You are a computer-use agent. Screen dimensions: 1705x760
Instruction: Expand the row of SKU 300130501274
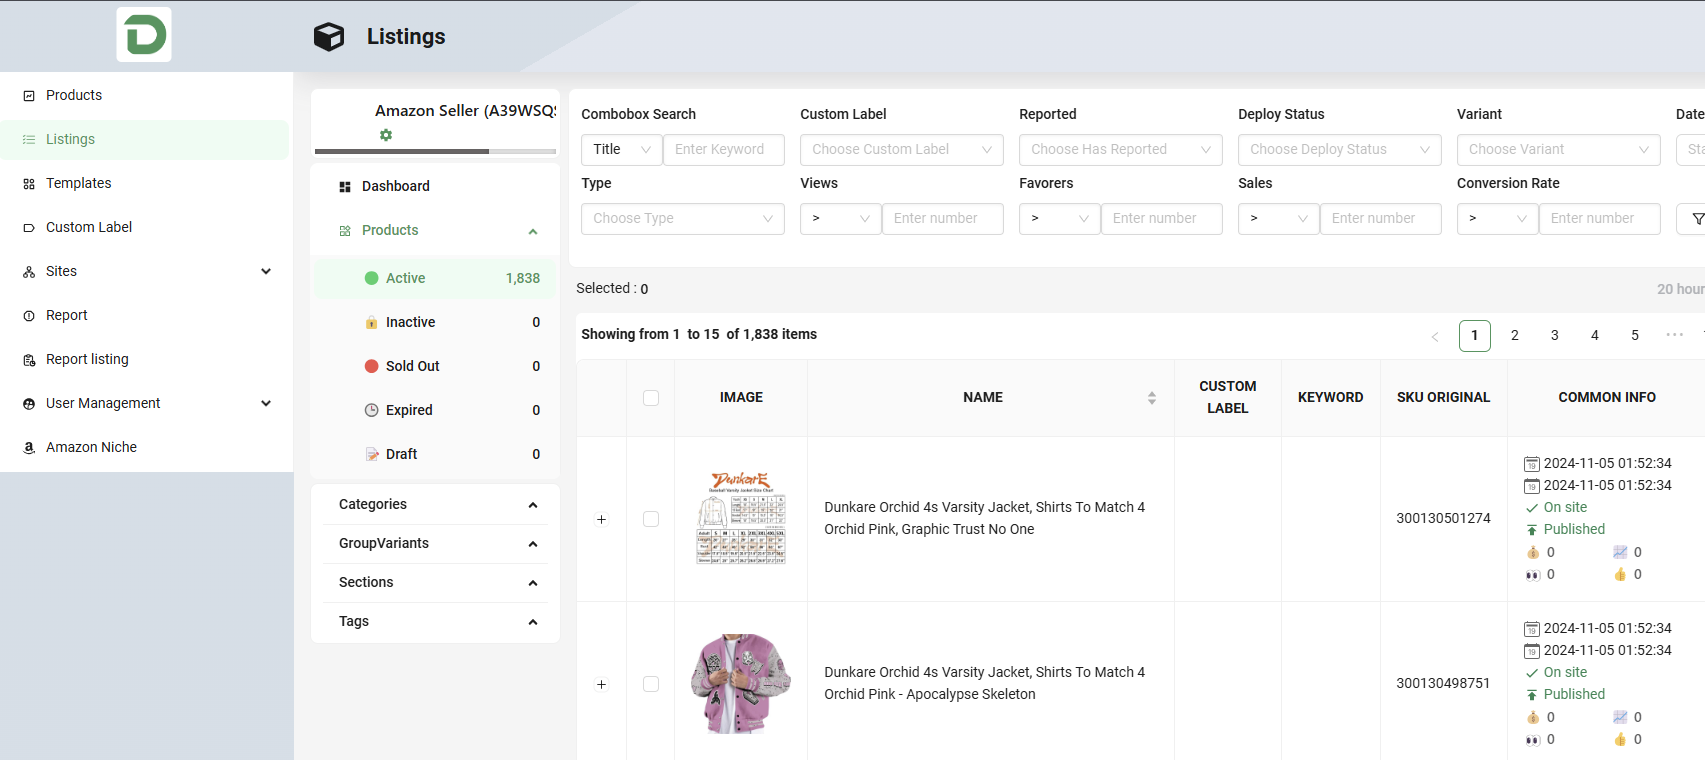(x=601, y=520)
